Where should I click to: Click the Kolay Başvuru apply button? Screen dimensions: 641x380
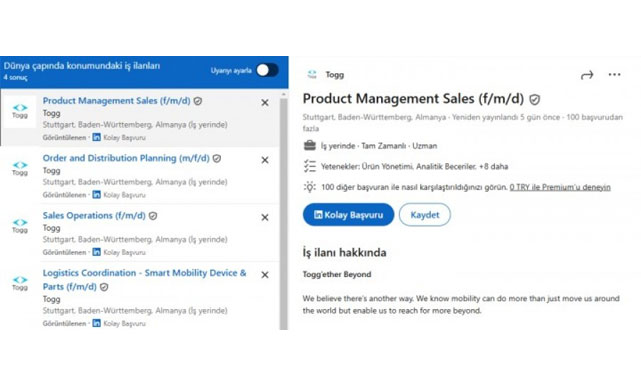point(348,215)
